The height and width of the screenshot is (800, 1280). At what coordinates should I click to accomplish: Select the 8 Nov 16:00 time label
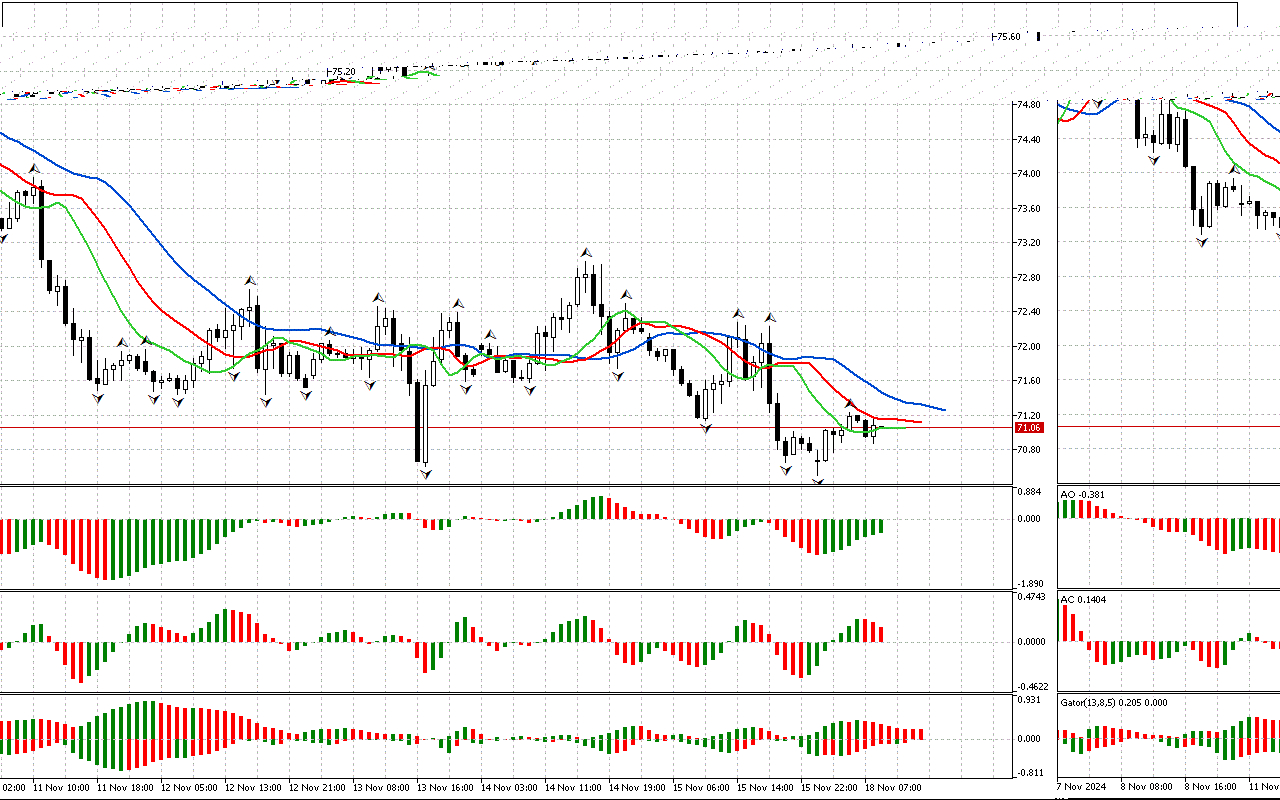coord(1210,788)
